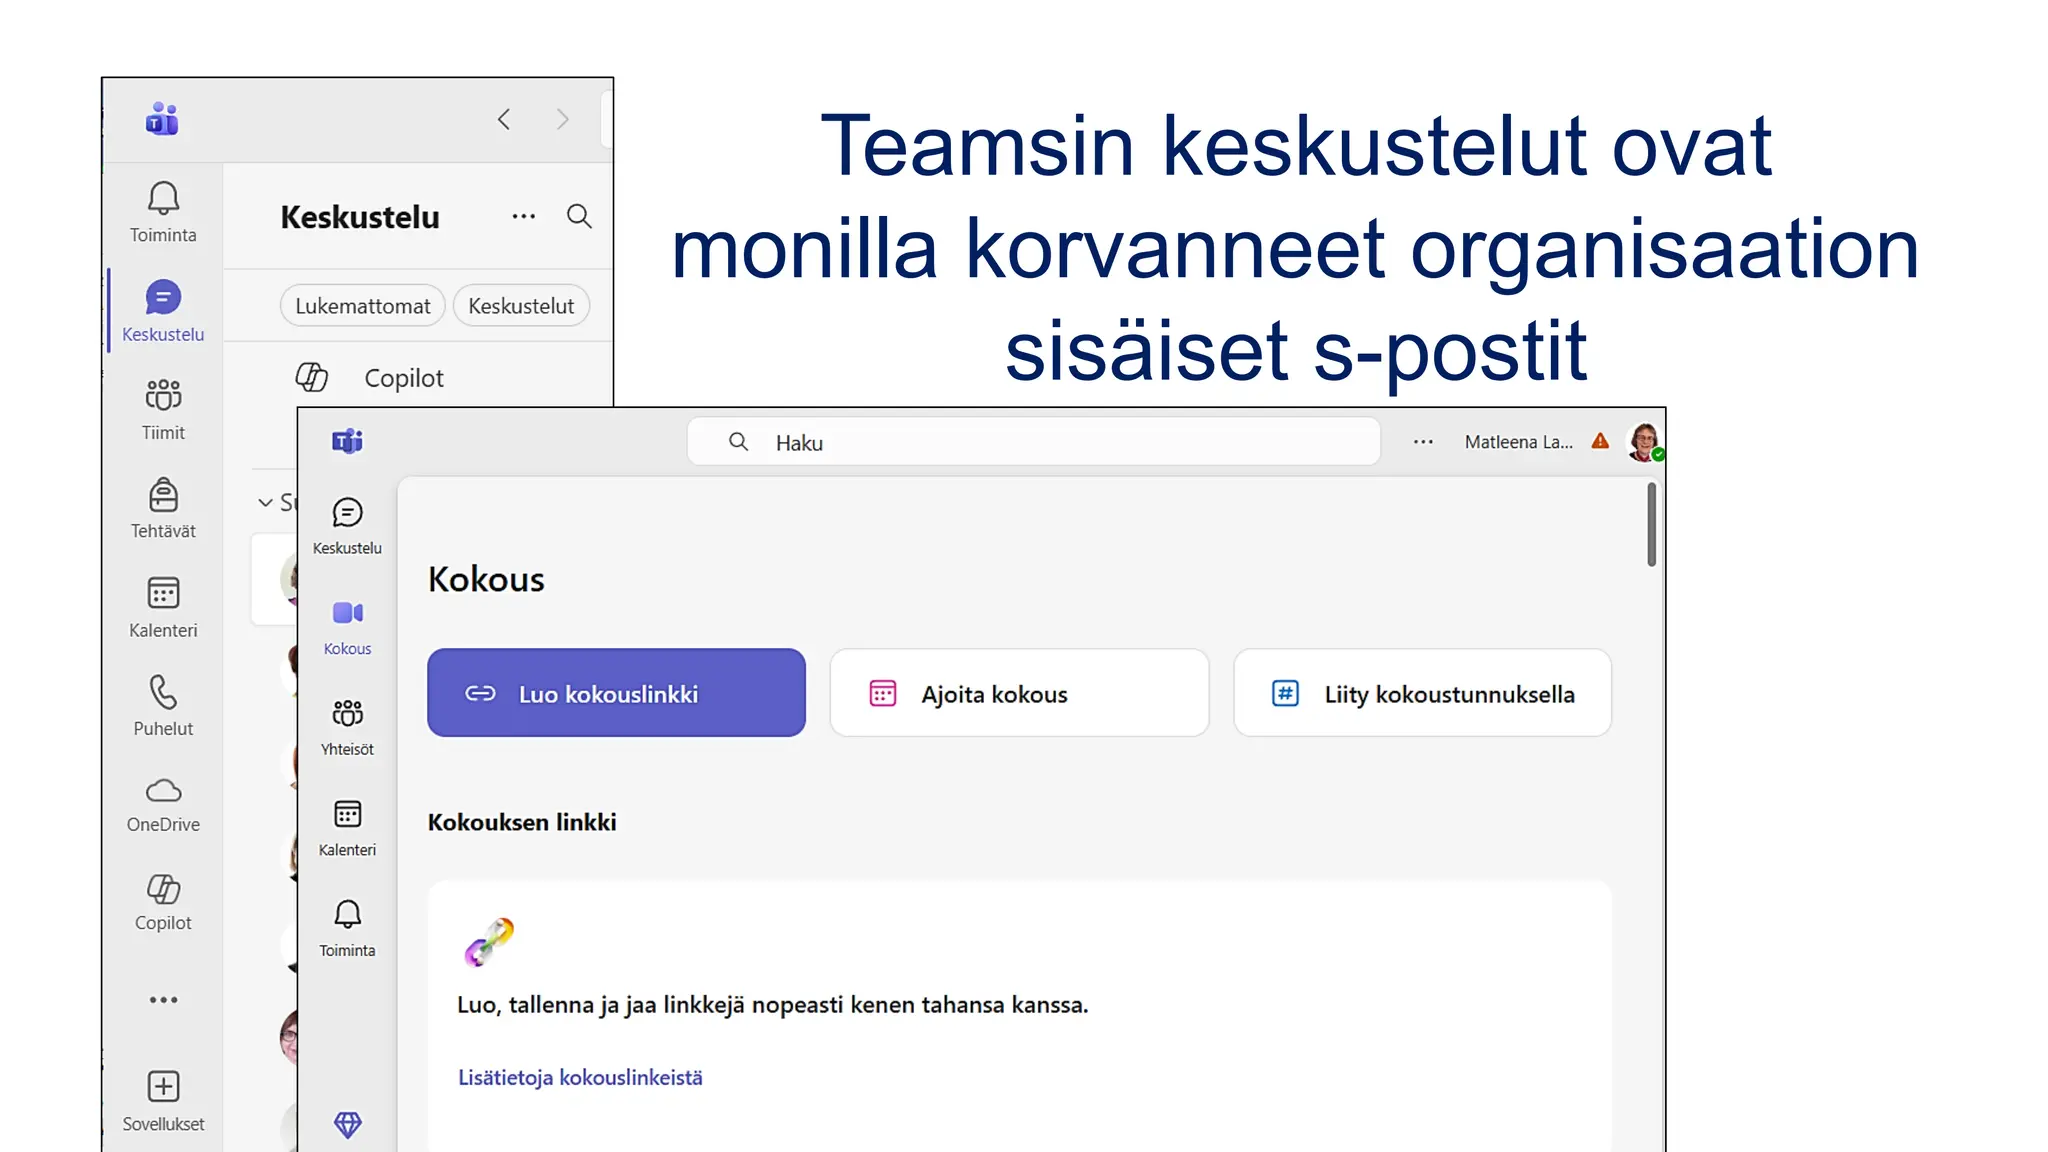Image resolution: width=2048 pixels, height=1152 pixels.
Task: Filter by Lukemattomat chip
Action: click(362, 306)
